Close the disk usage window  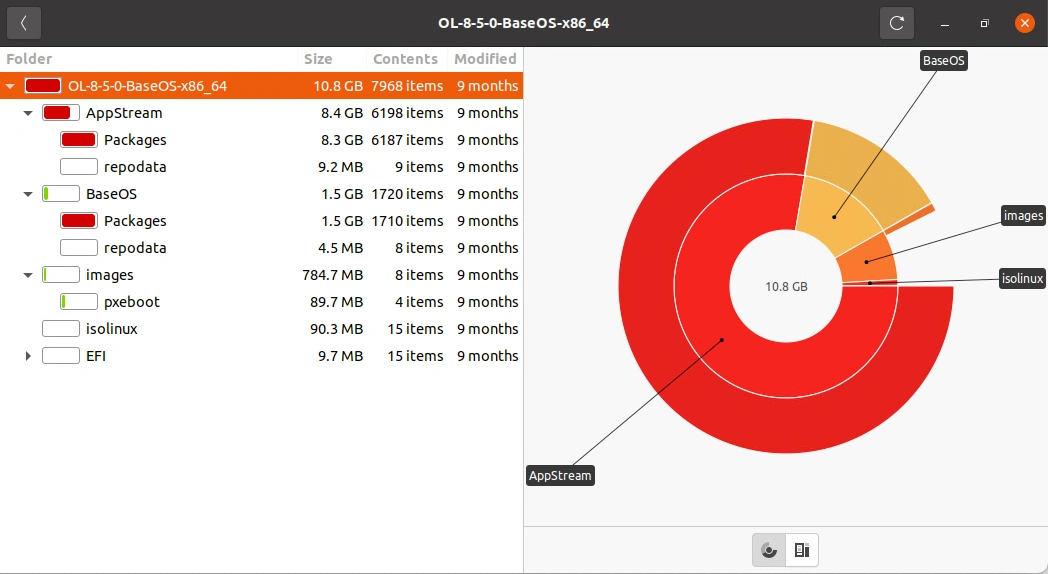1025,23
